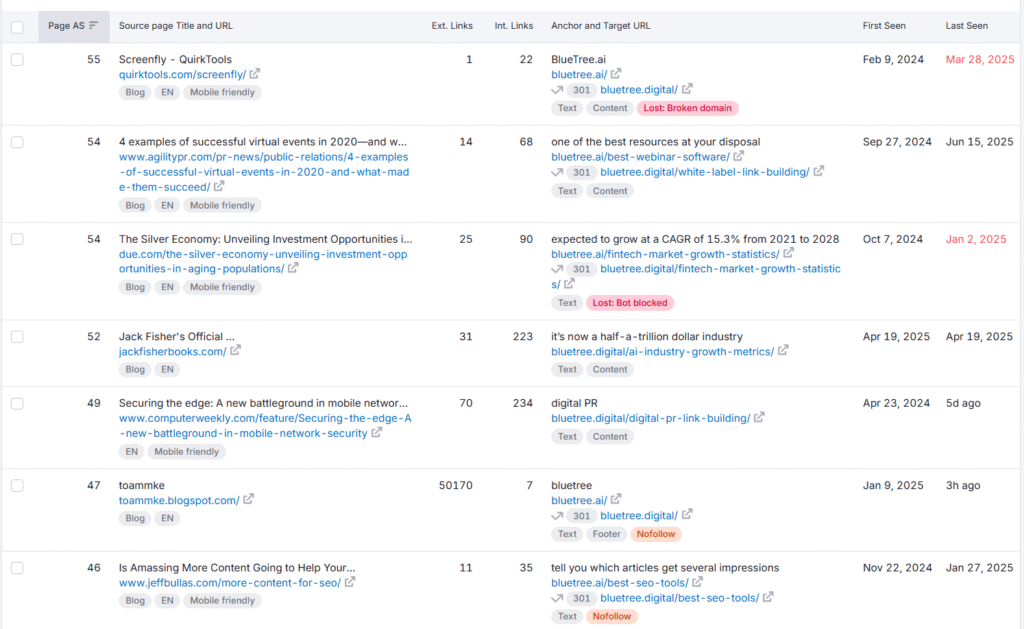Open external icon after due.com aging-populations/ URL
Viewport: 1024px width, 629px height.
pos(293,268)
